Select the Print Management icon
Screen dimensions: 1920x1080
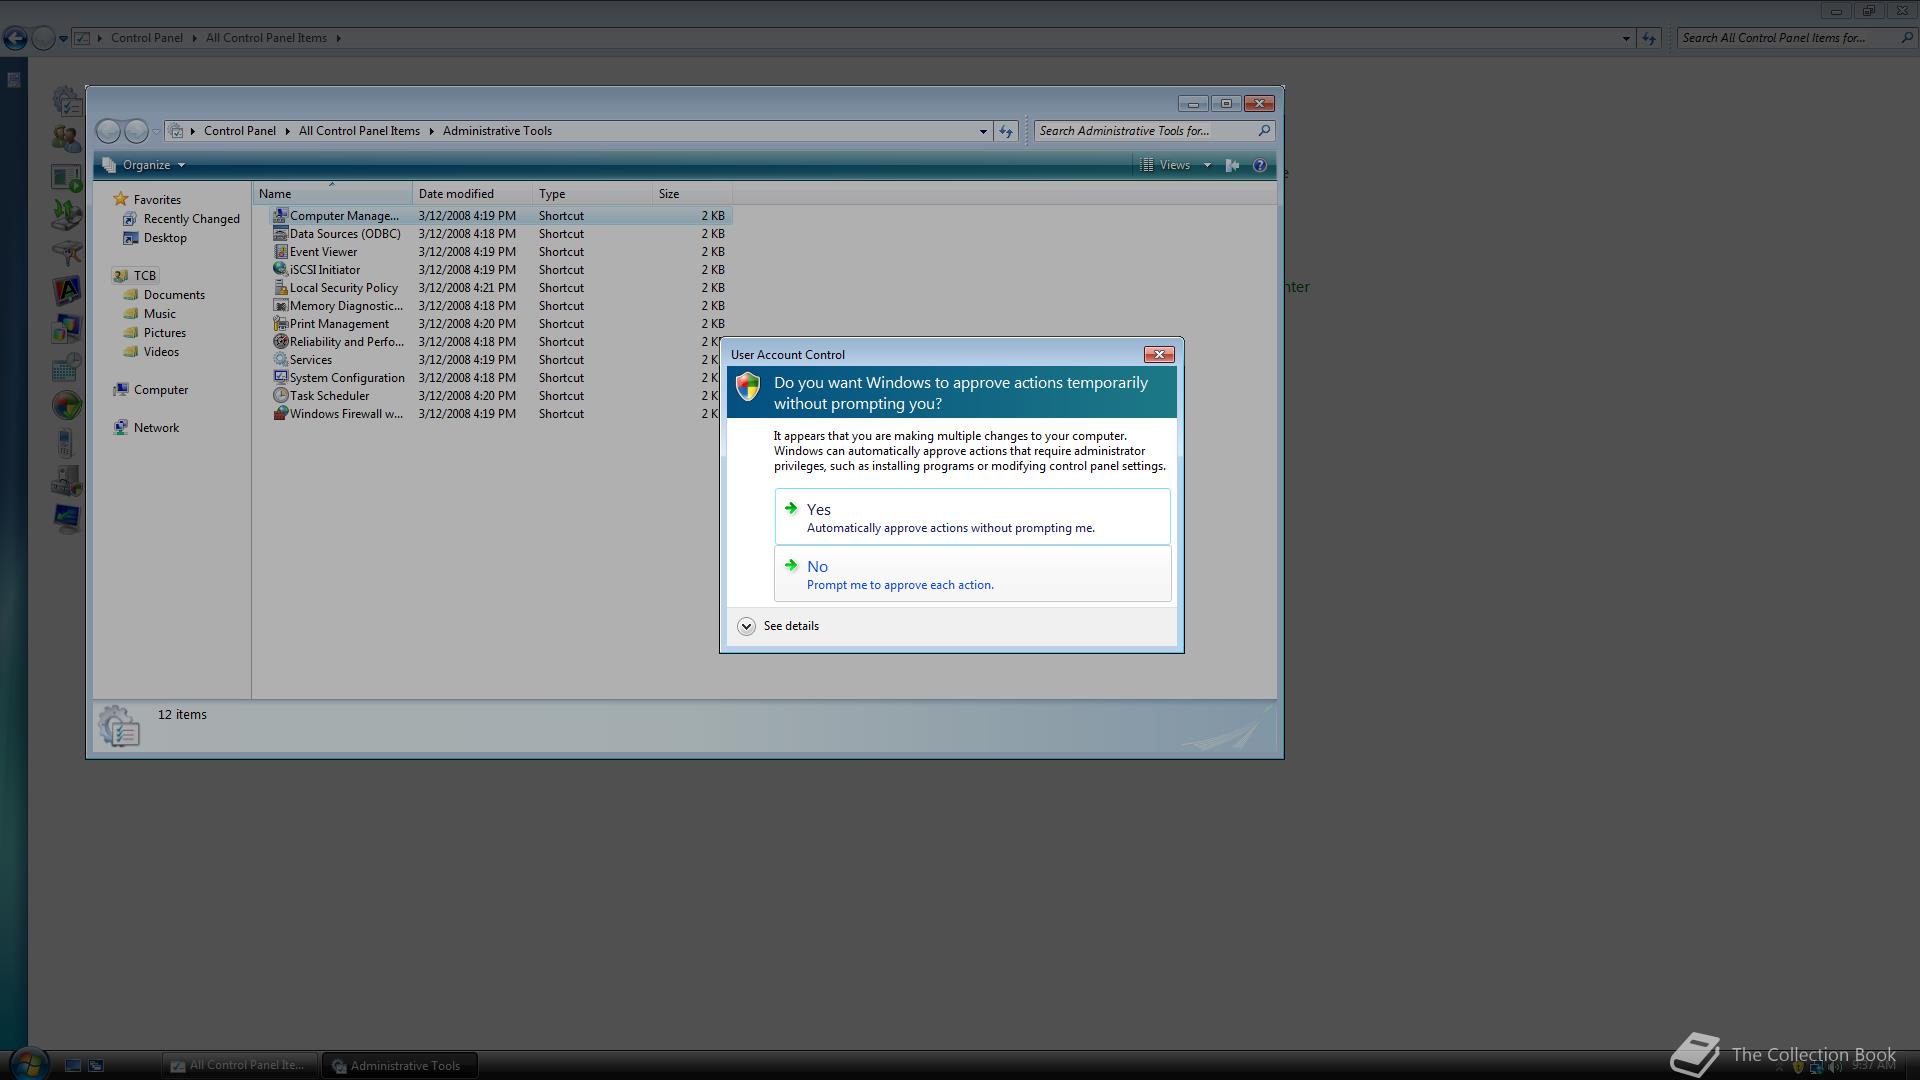point(281,323)
